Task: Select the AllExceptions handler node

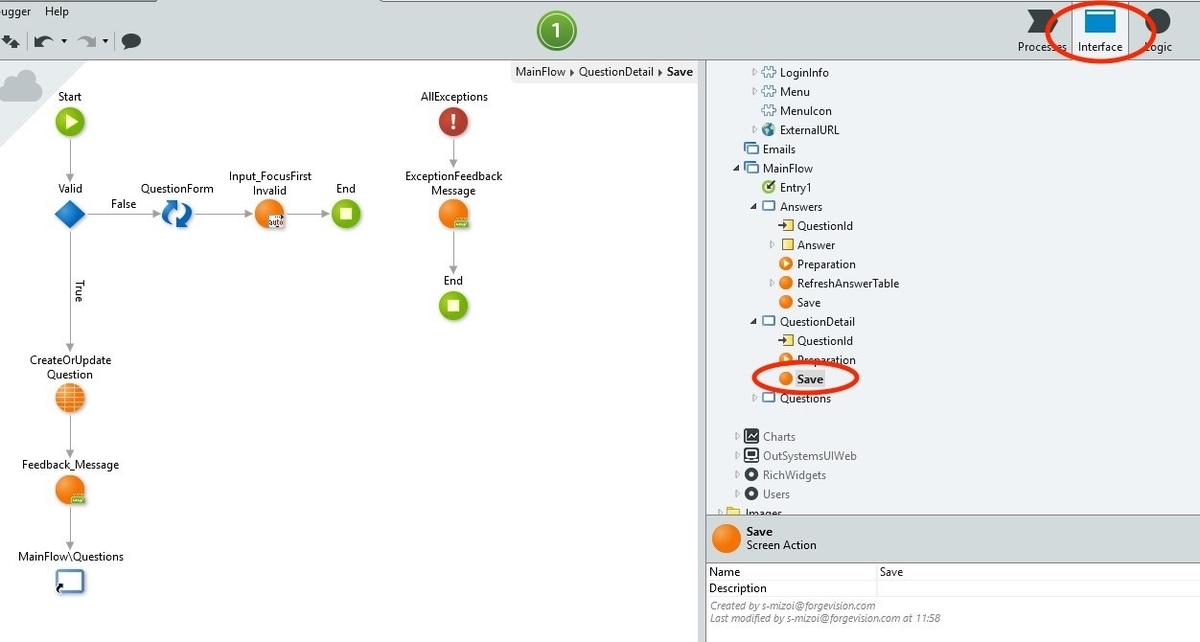Action: [454, 122]
